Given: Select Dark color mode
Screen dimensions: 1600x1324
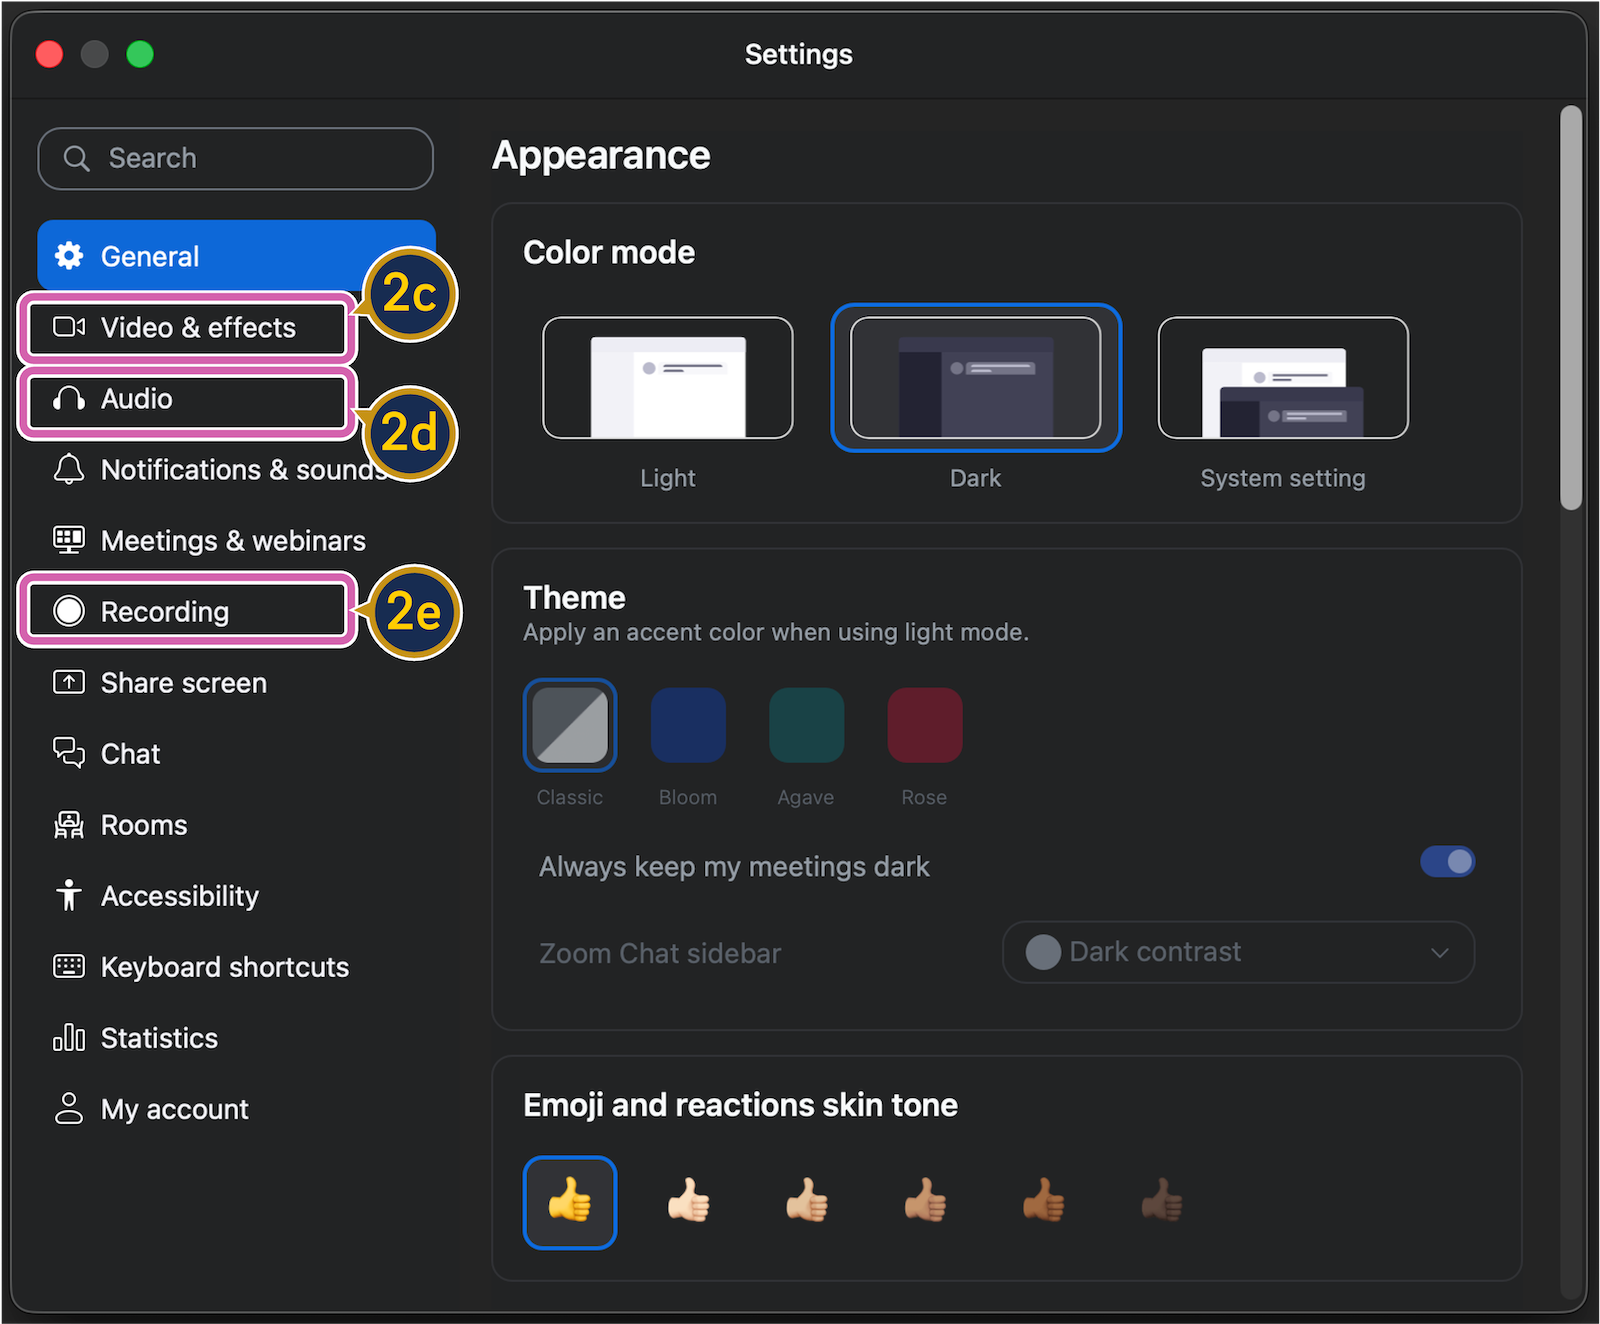Looking at the screenshot, I should (x=976, y=378).
